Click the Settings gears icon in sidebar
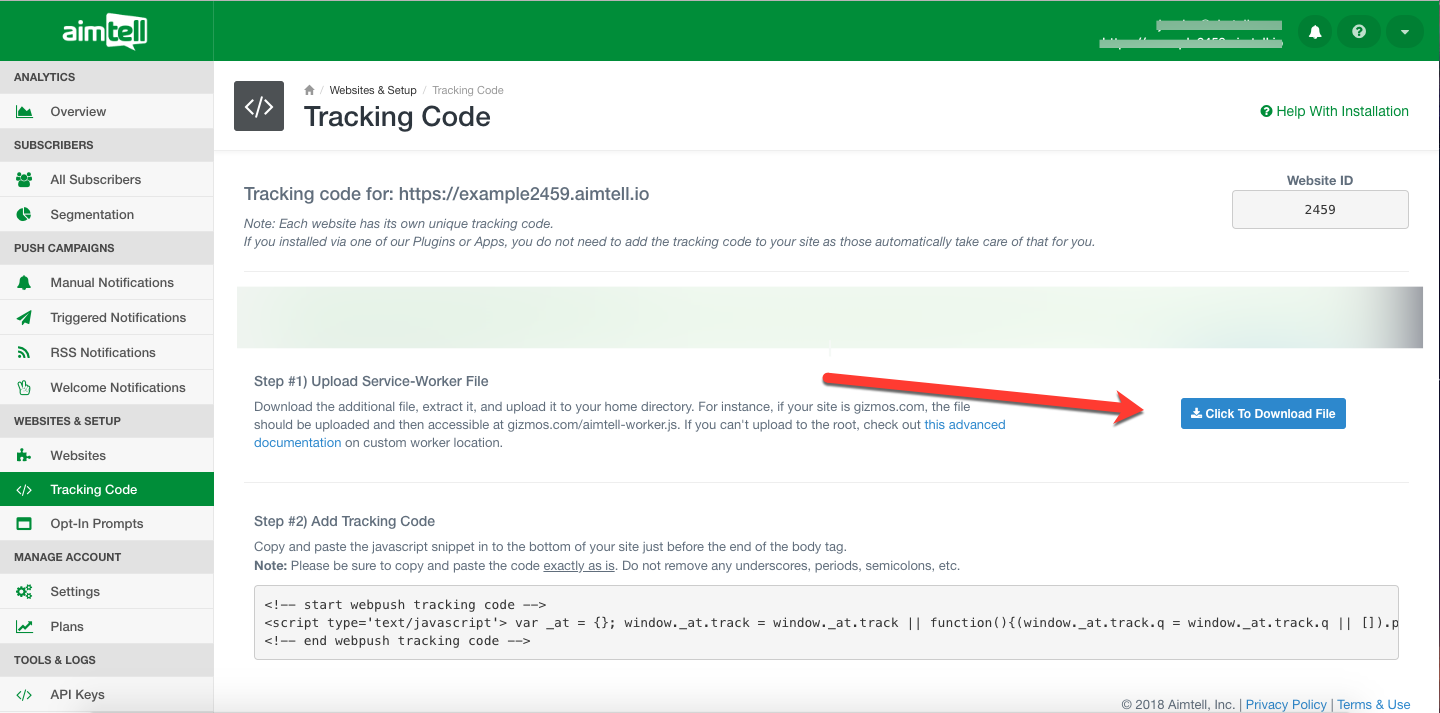Viewport: 1440px width, 713px height. [x=25, y=592]
